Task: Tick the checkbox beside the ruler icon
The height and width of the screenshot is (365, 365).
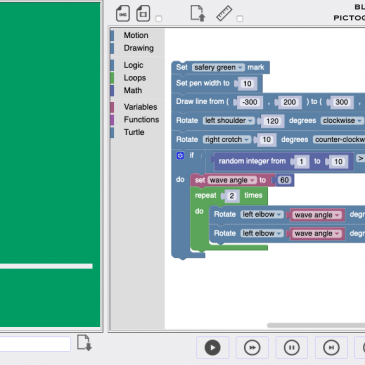Action: coord(240,19)
